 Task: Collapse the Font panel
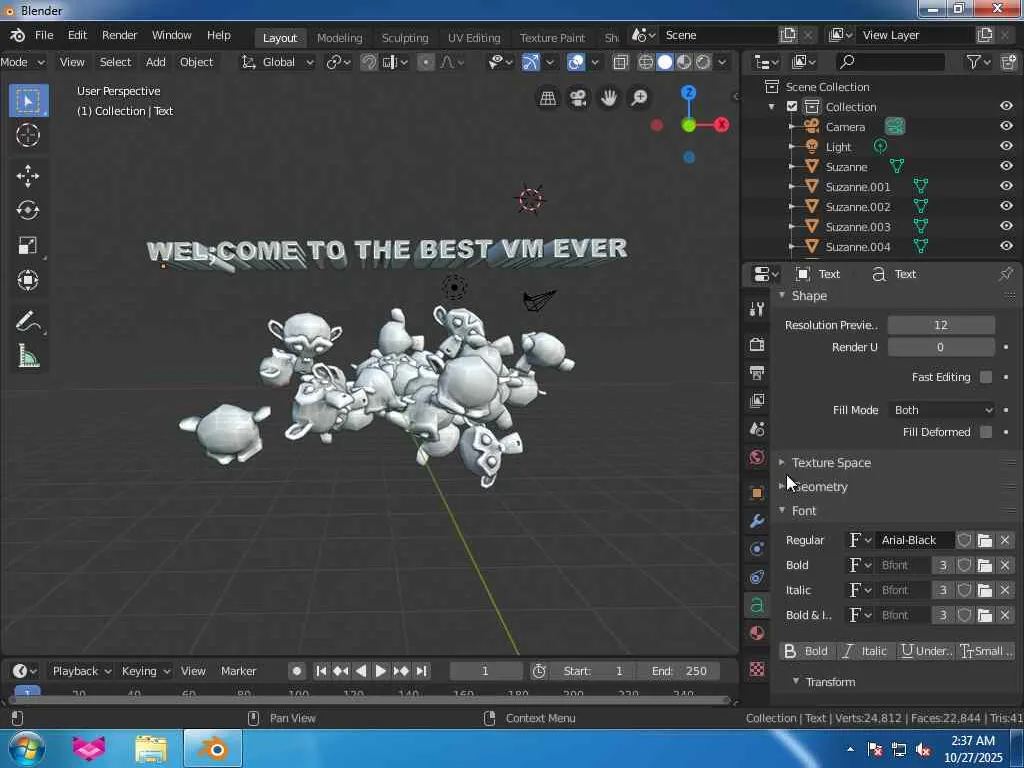pyautogui.click(x=803, y=511)
